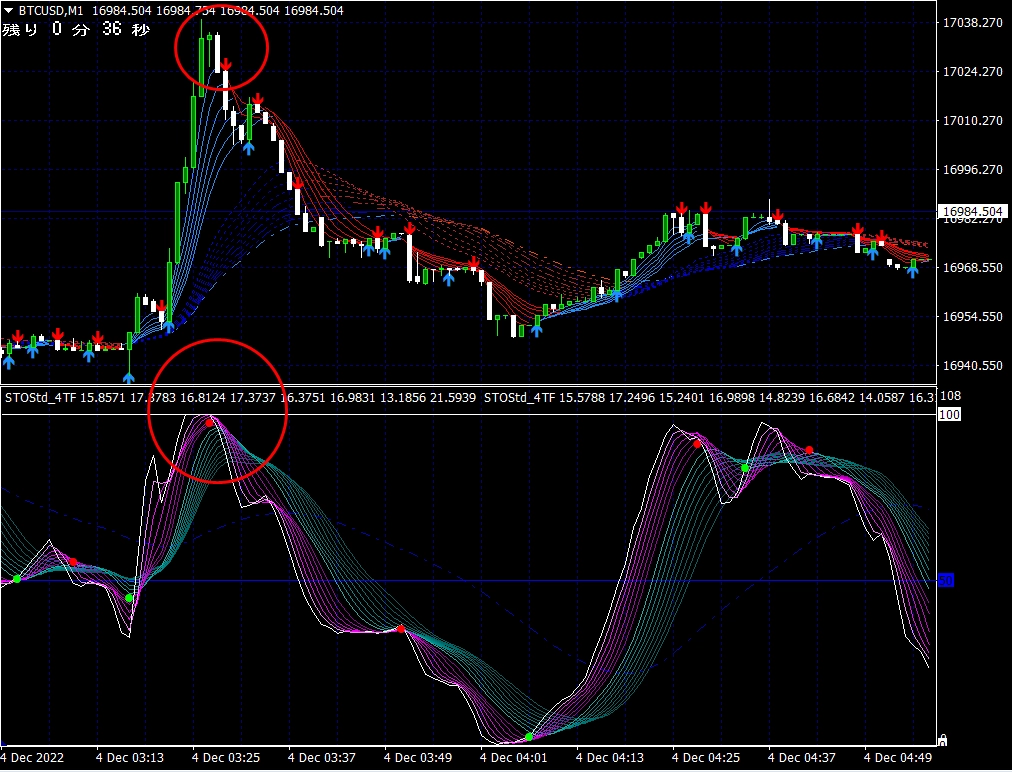Click the first STOStd_4TF indicator label

[x=40, y=398]
